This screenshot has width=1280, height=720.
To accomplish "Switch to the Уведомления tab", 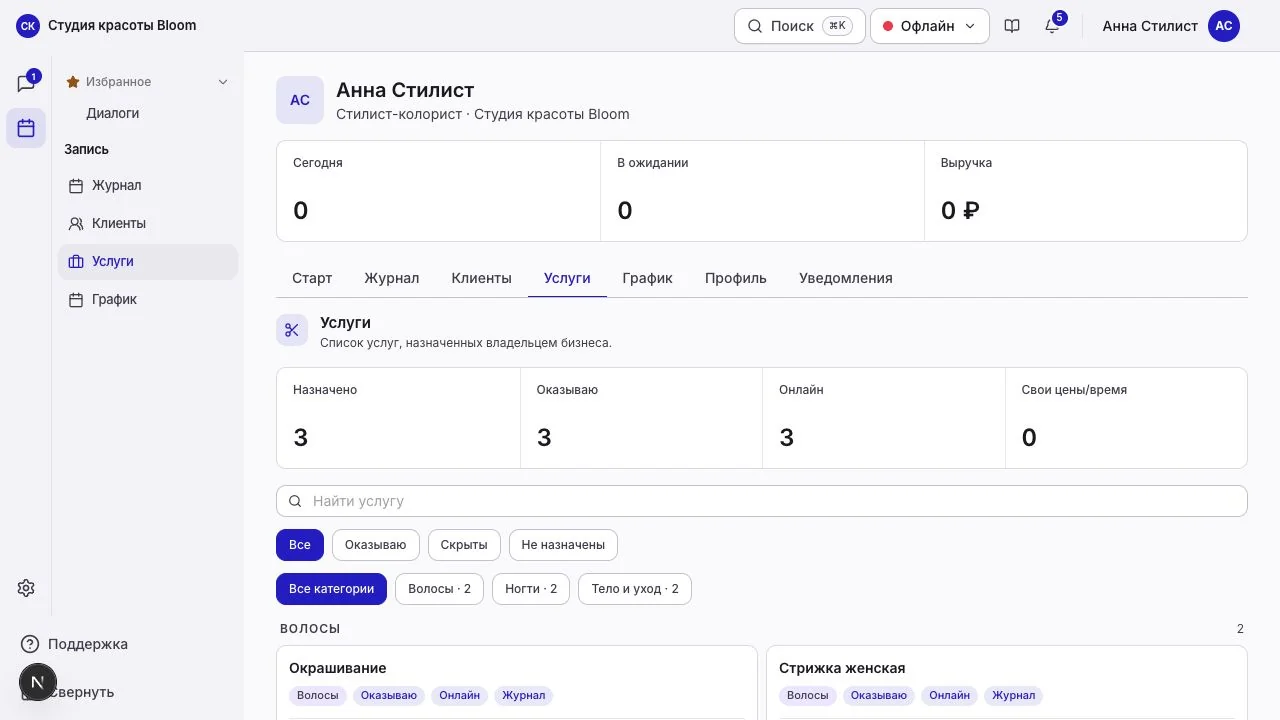I will (846, 278).
